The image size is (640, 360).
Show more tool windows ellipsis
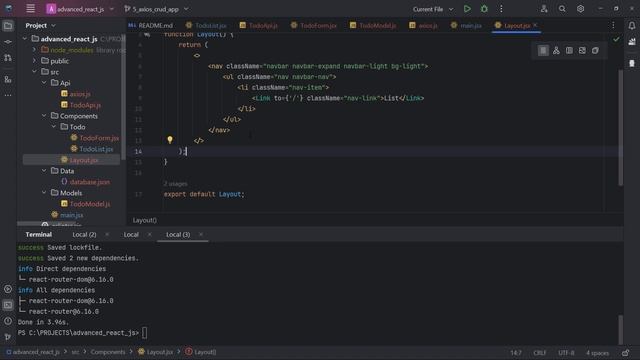point(8,95)
